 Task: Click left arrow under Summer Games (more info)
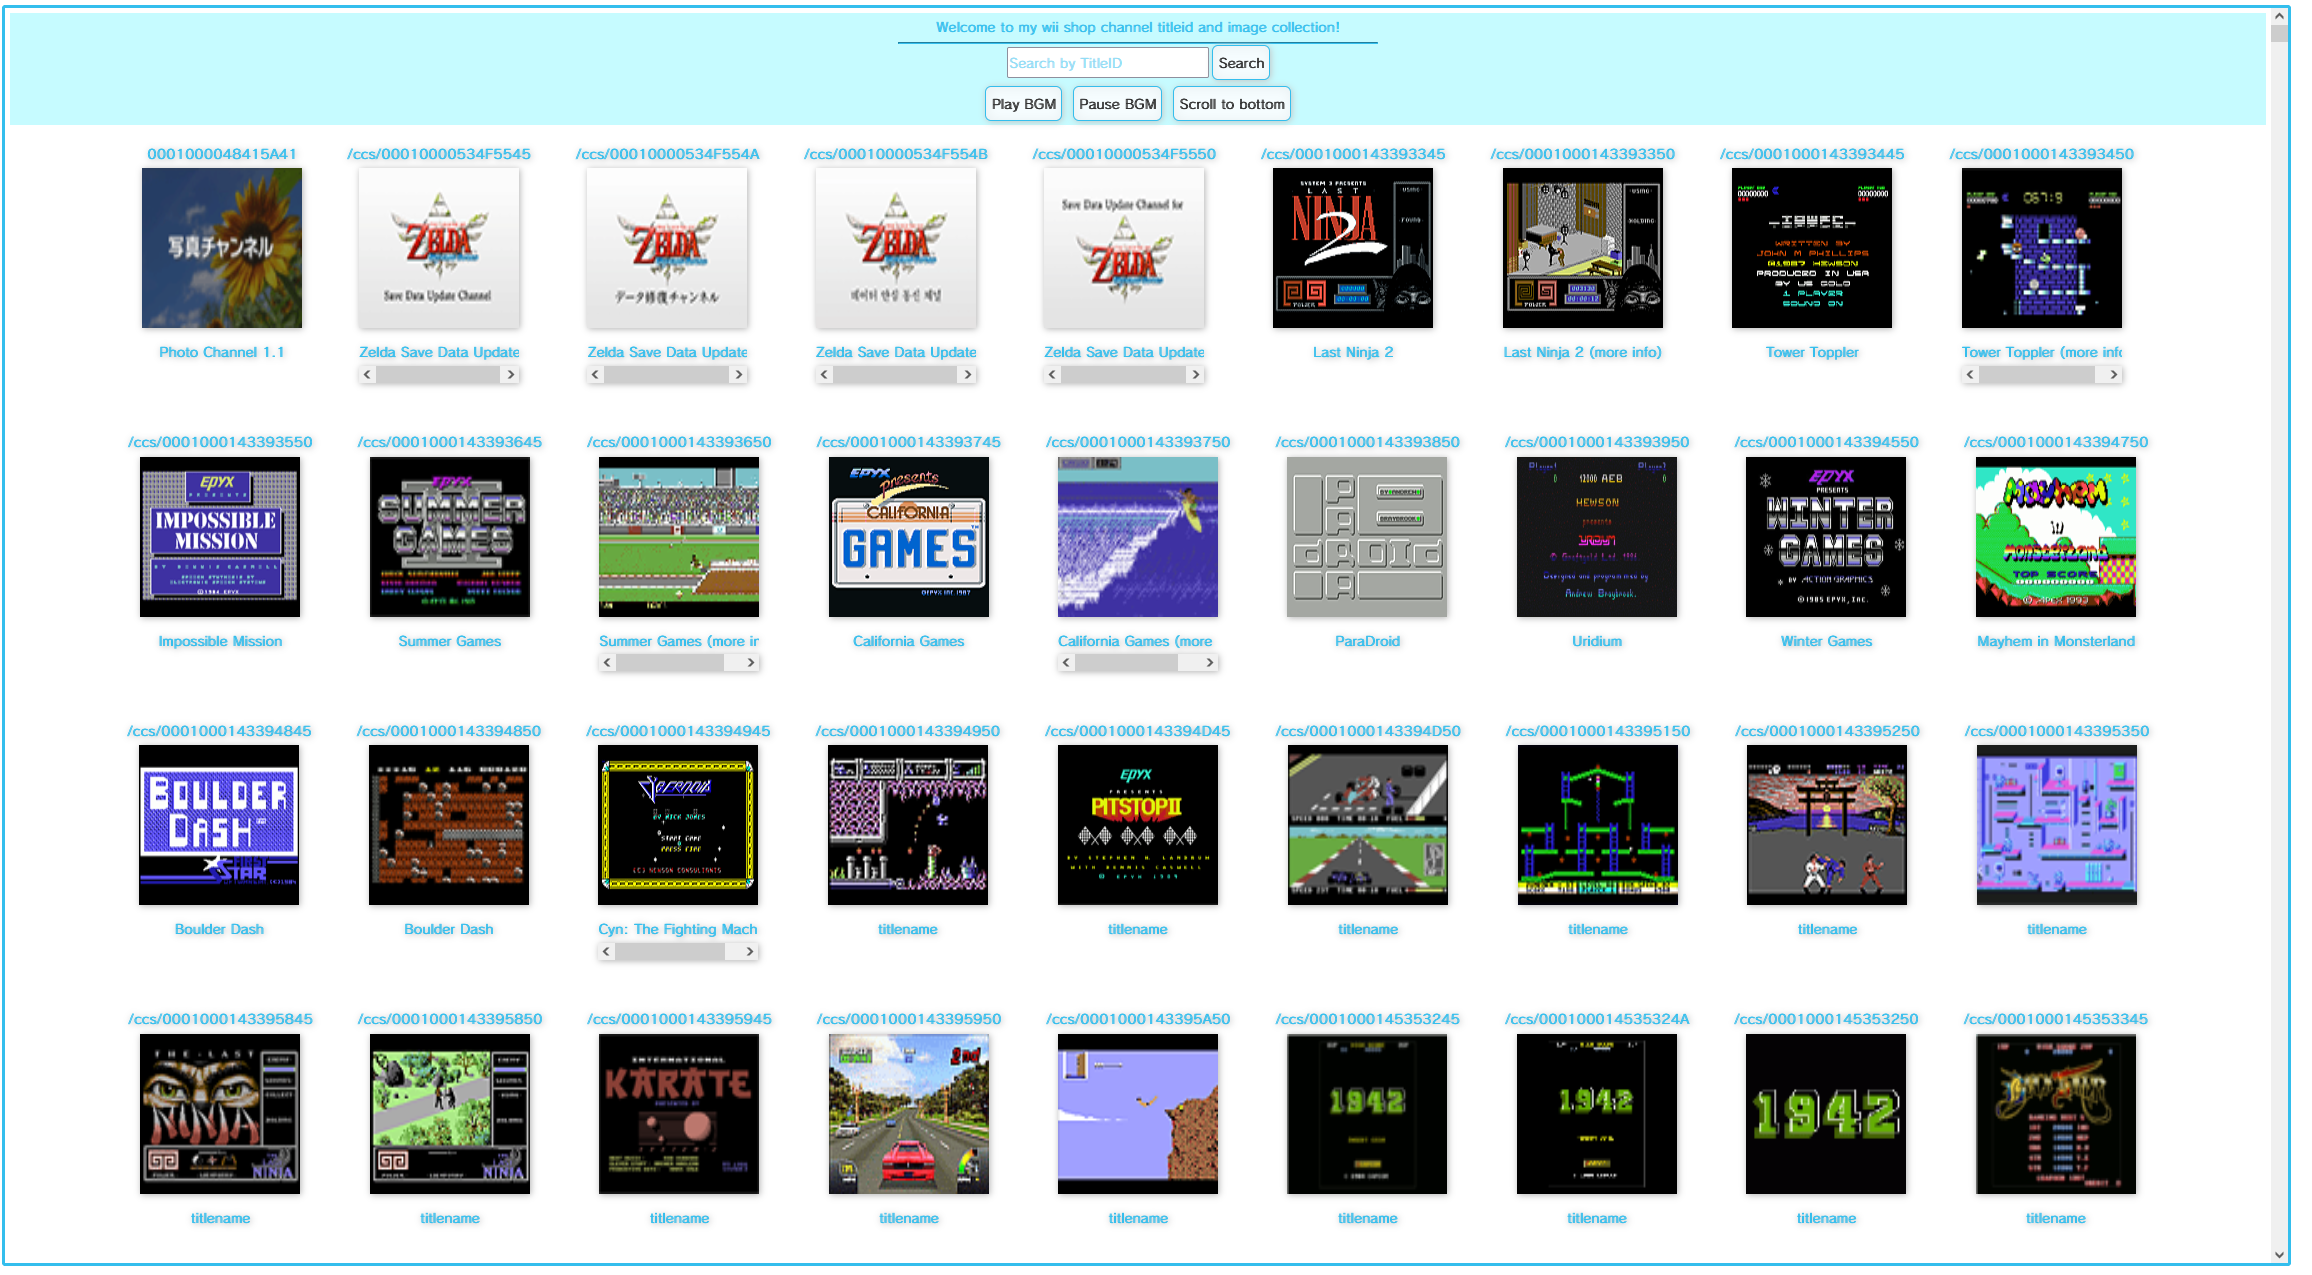tap(607, 663)
